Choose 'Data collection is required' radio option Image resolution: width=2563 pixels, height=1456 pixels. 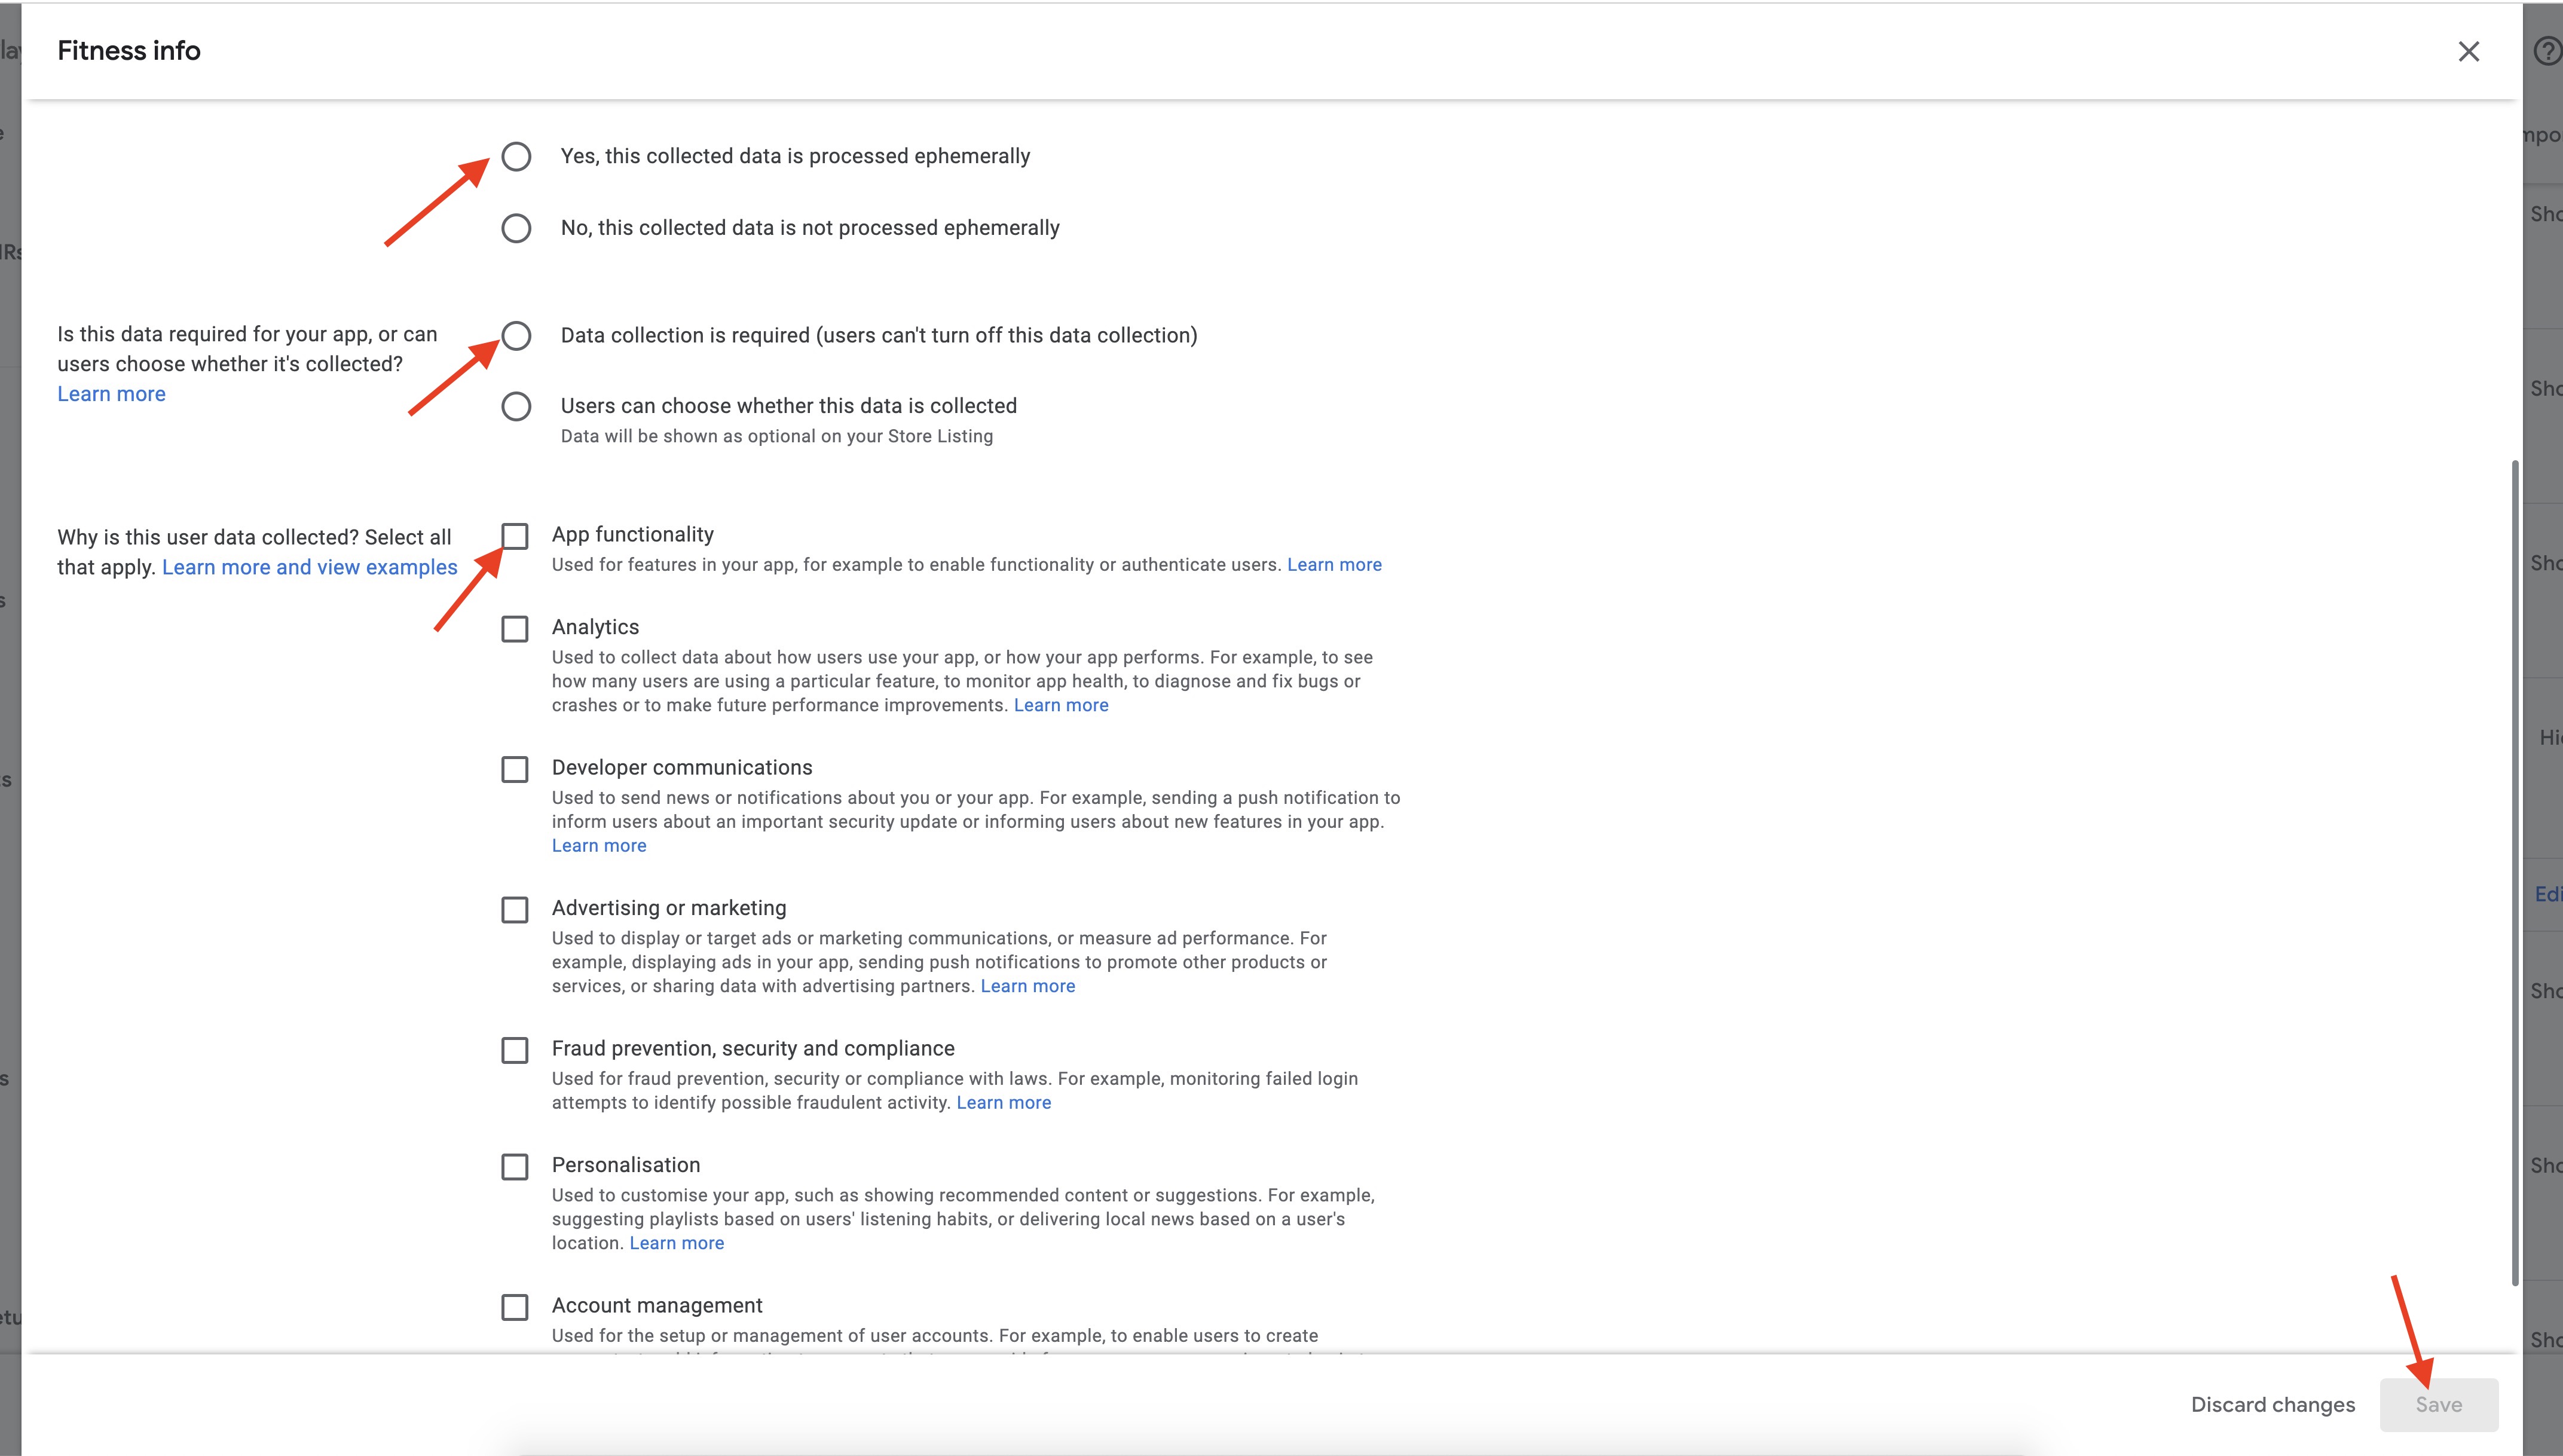(516, 336)
